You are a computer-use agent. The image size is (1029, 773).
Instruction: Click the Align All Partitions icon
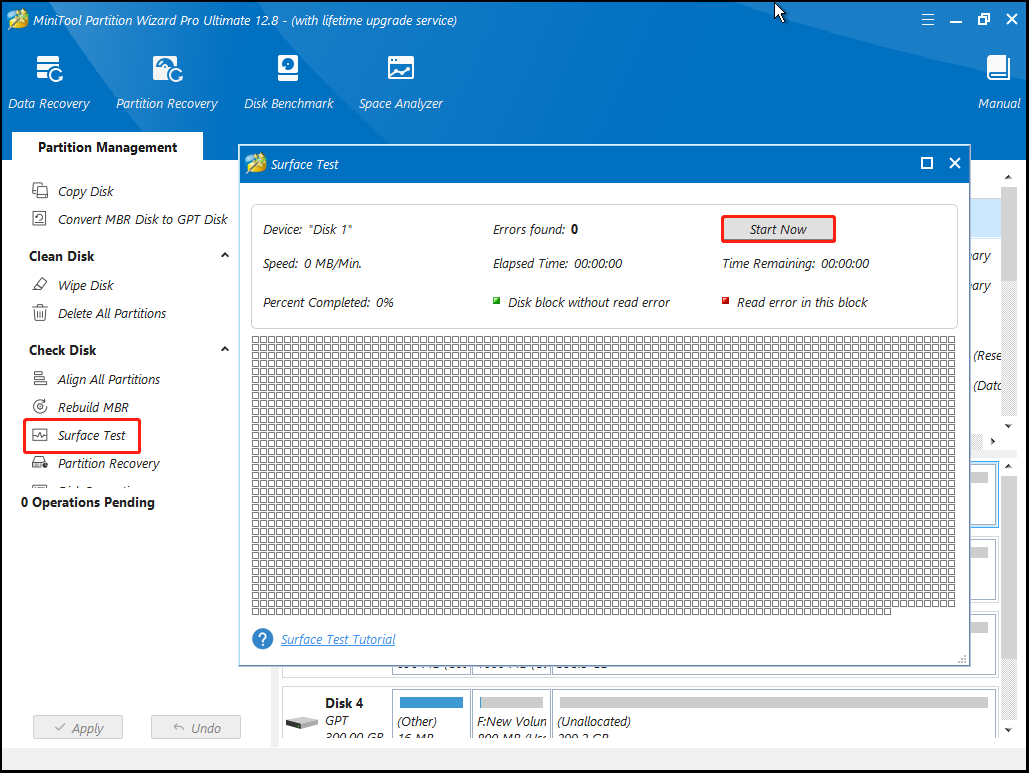pos(40,379)
